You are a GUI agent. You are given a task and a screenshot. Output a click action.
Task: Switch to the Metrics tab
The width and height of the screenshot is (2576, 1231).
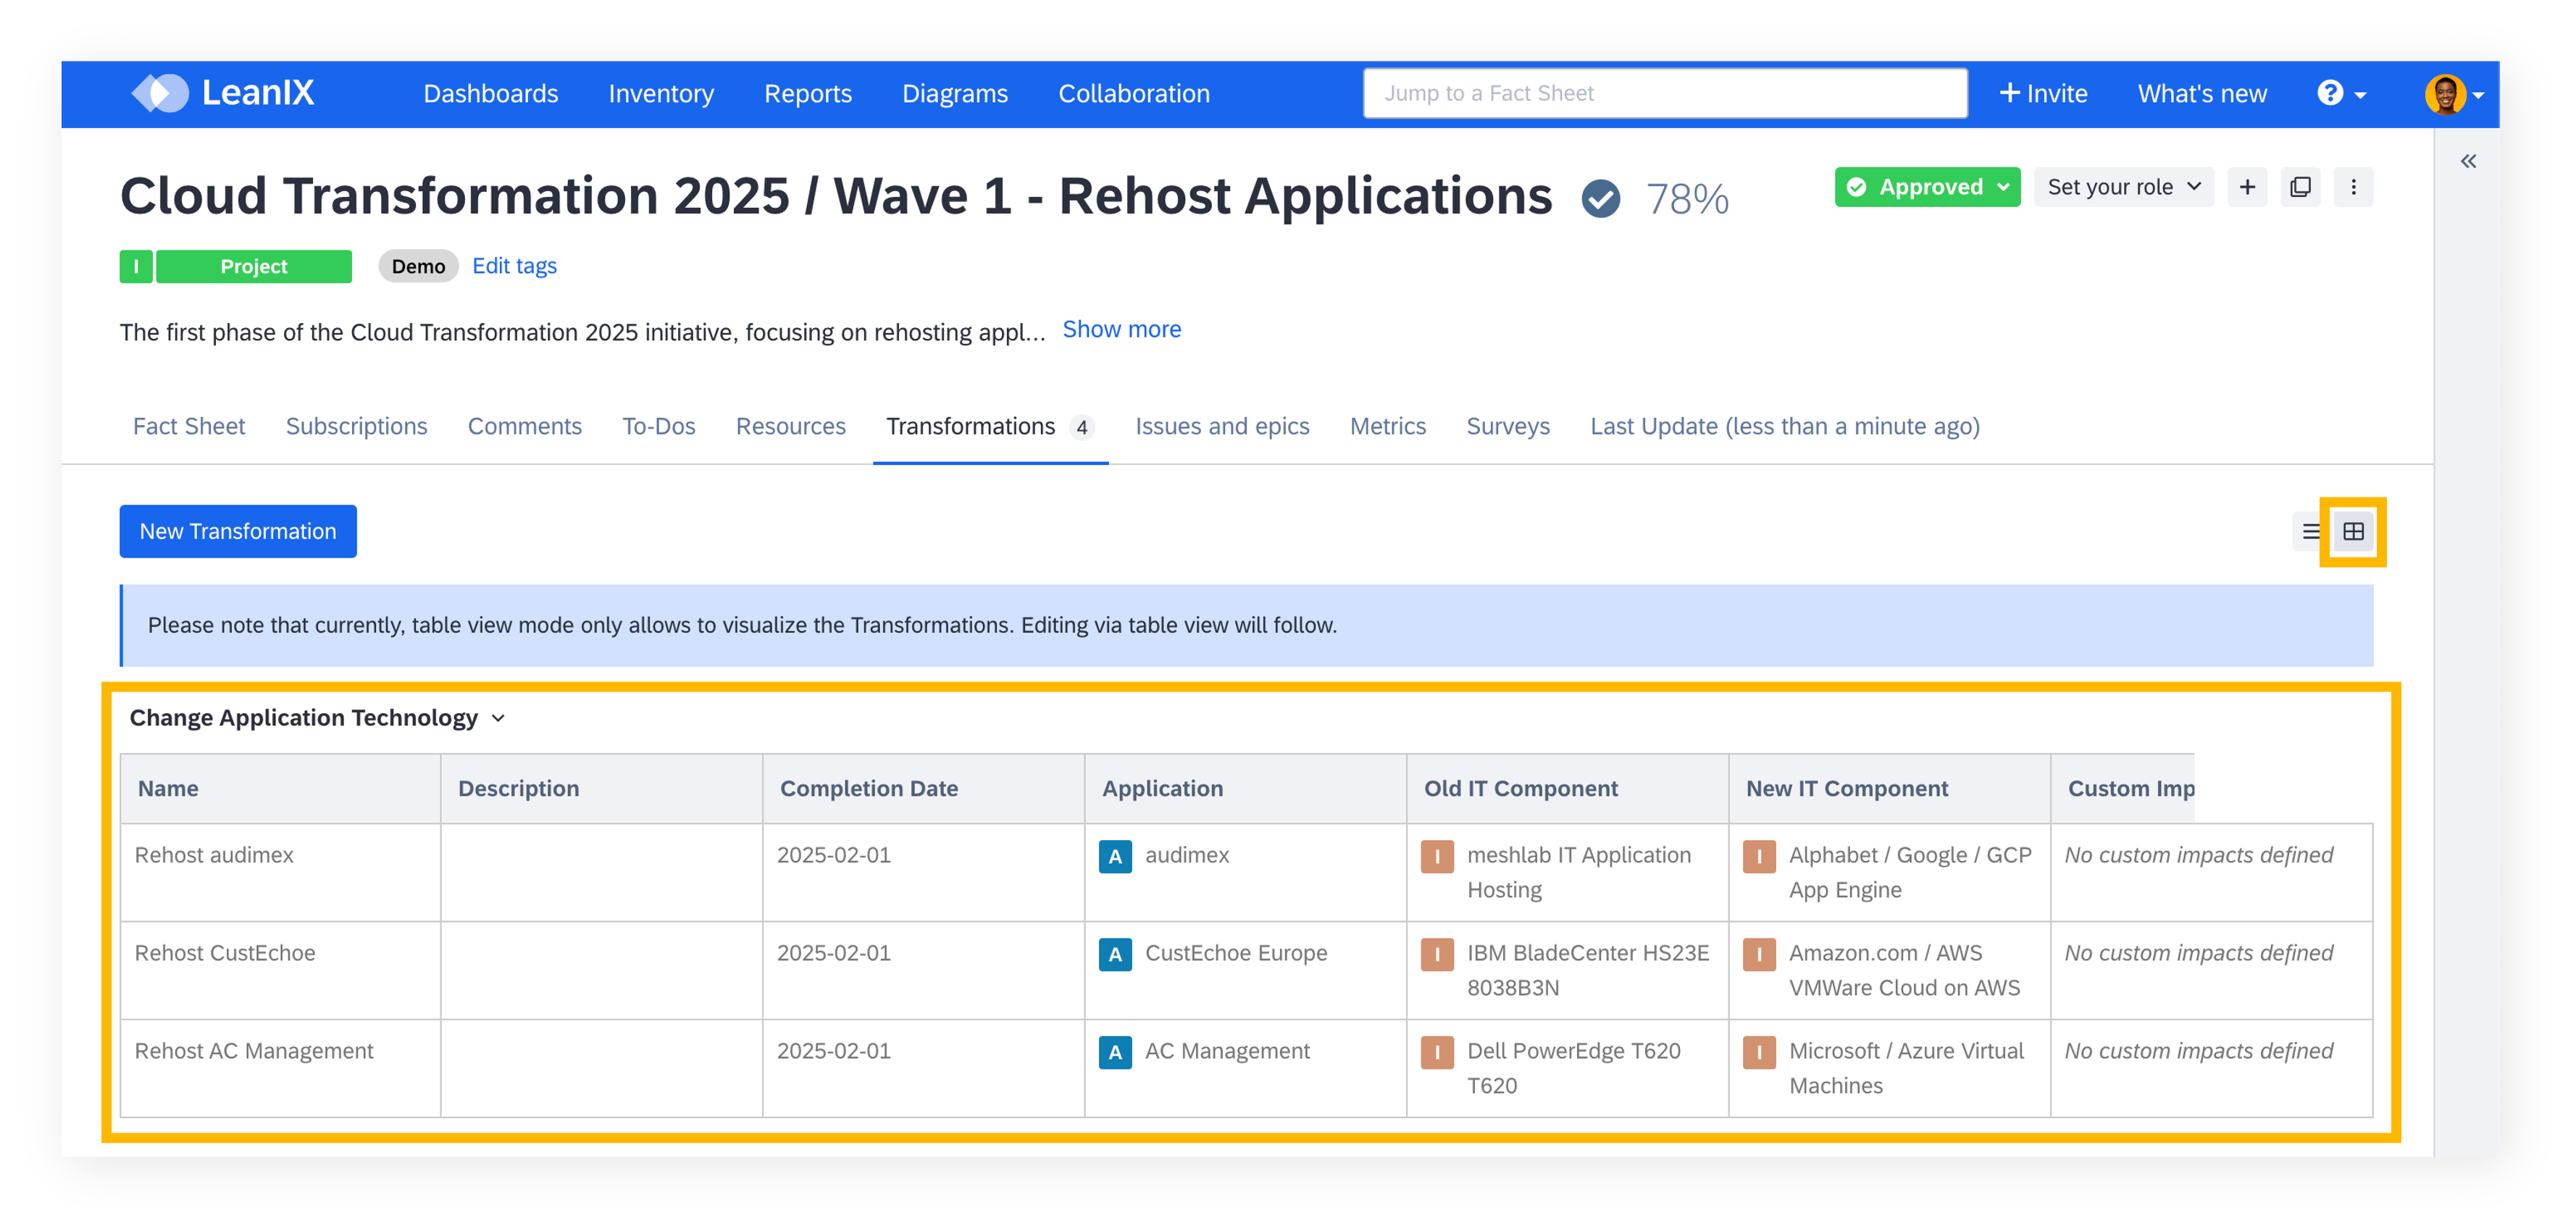coord(1387,427)
